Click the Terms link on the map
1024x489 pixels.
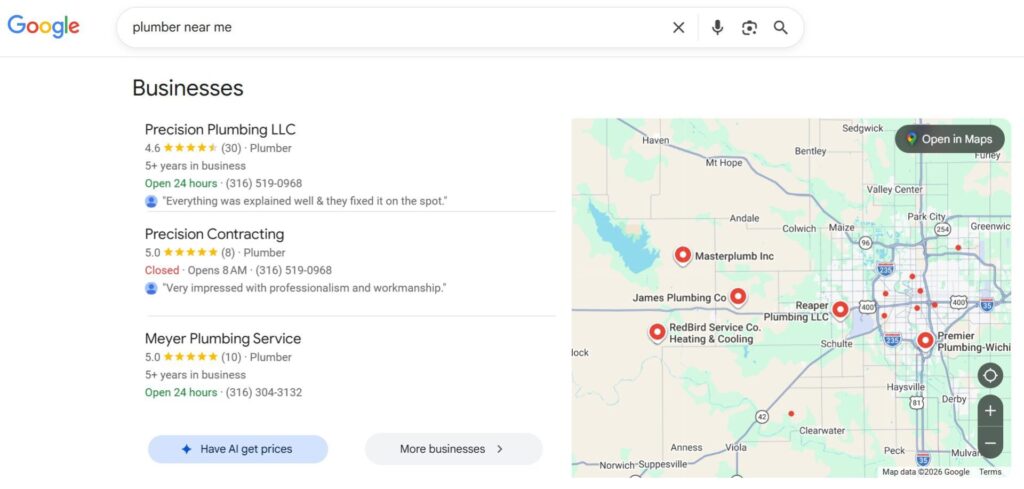coord(990,472)
